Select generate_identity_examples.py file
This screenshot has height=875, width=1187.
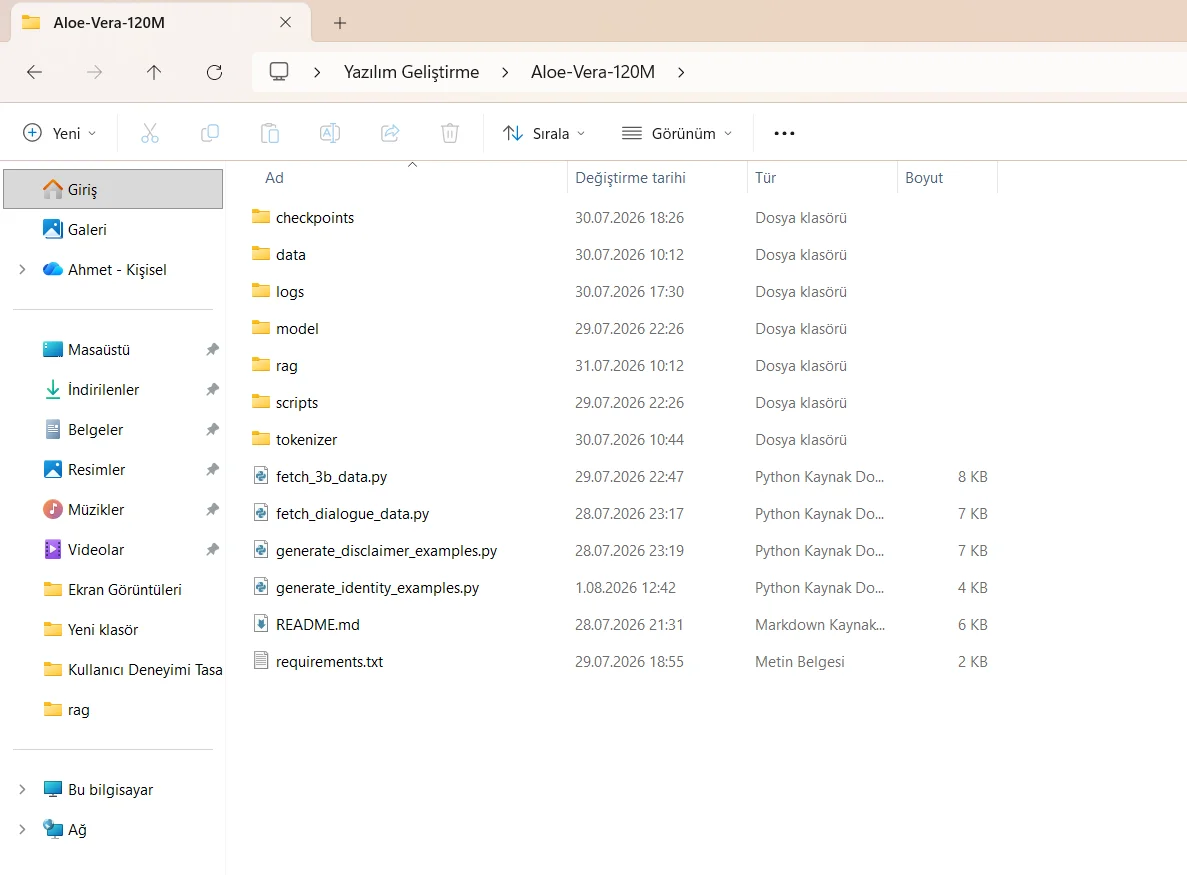point(377,587)
